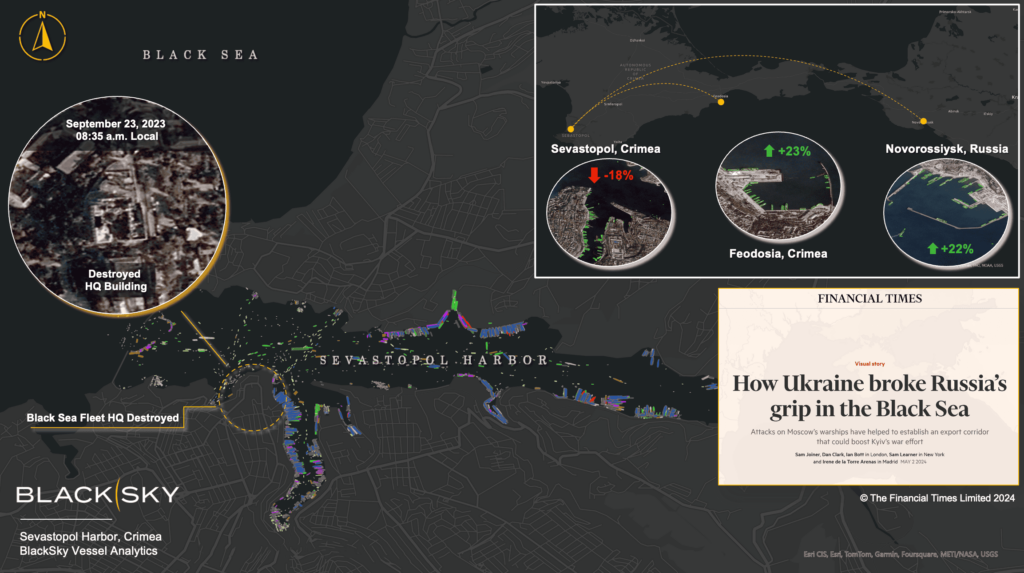Select the Novorossiysk yellow dot on inset map

coord(922,121)
